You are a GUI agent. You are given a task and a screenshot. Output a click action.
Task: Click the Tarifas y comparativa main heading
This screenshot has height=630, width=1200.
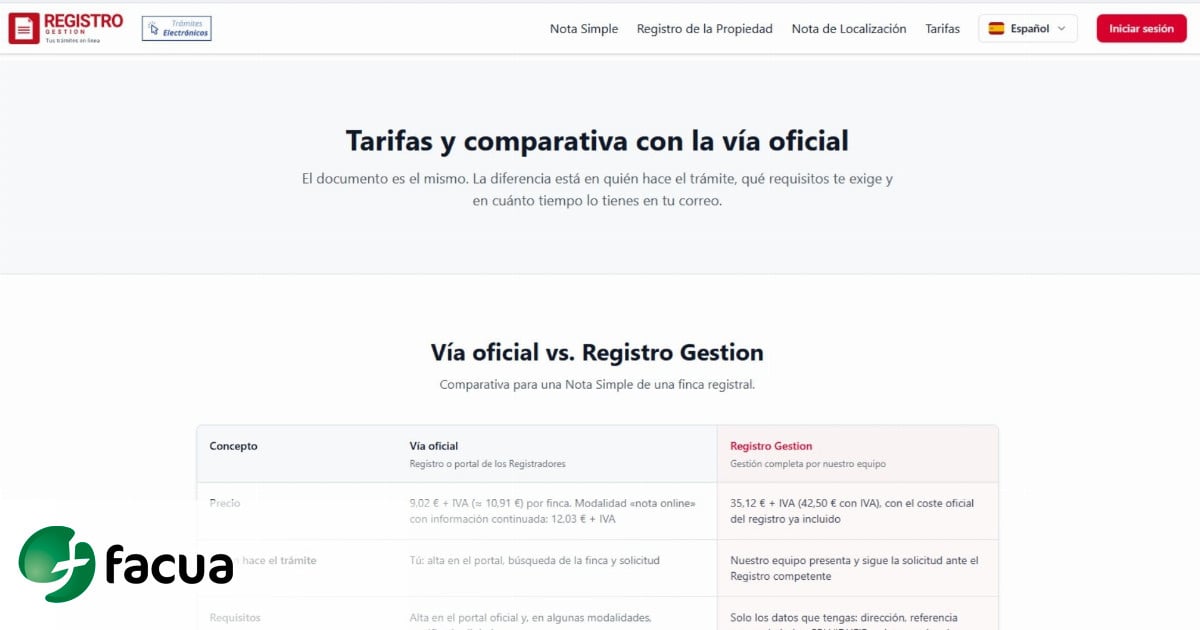(x=597, y=140)
